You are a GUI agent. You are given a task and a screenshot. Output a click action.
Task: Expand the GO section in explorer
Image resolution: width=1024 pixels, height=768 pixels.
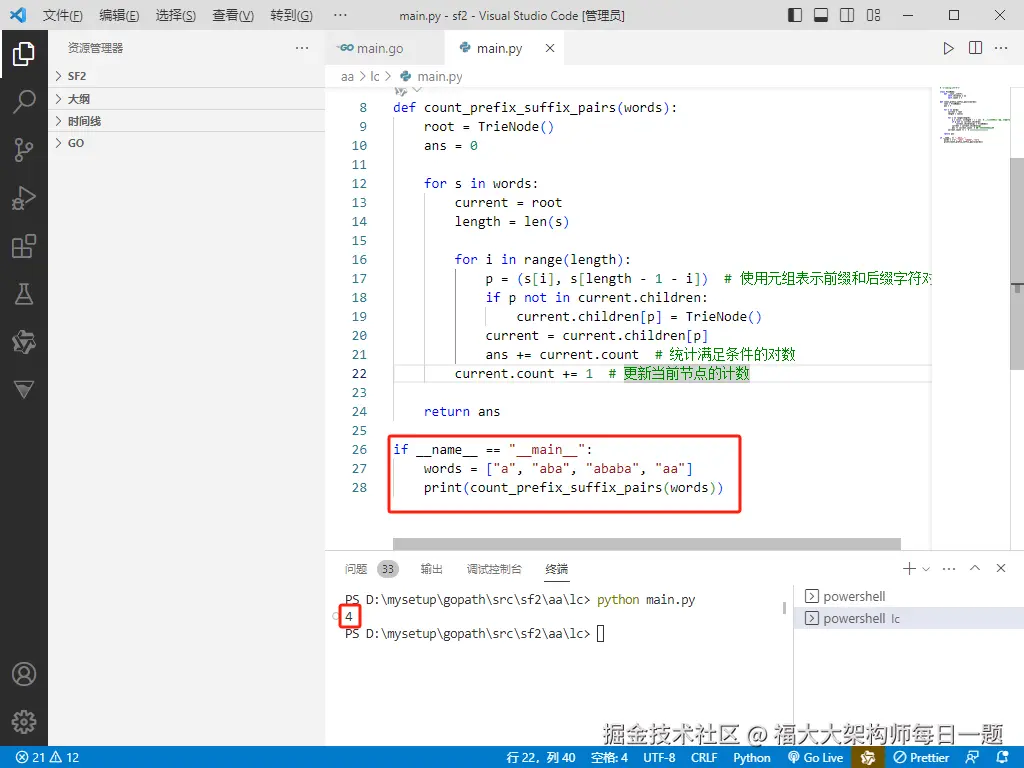187,144
